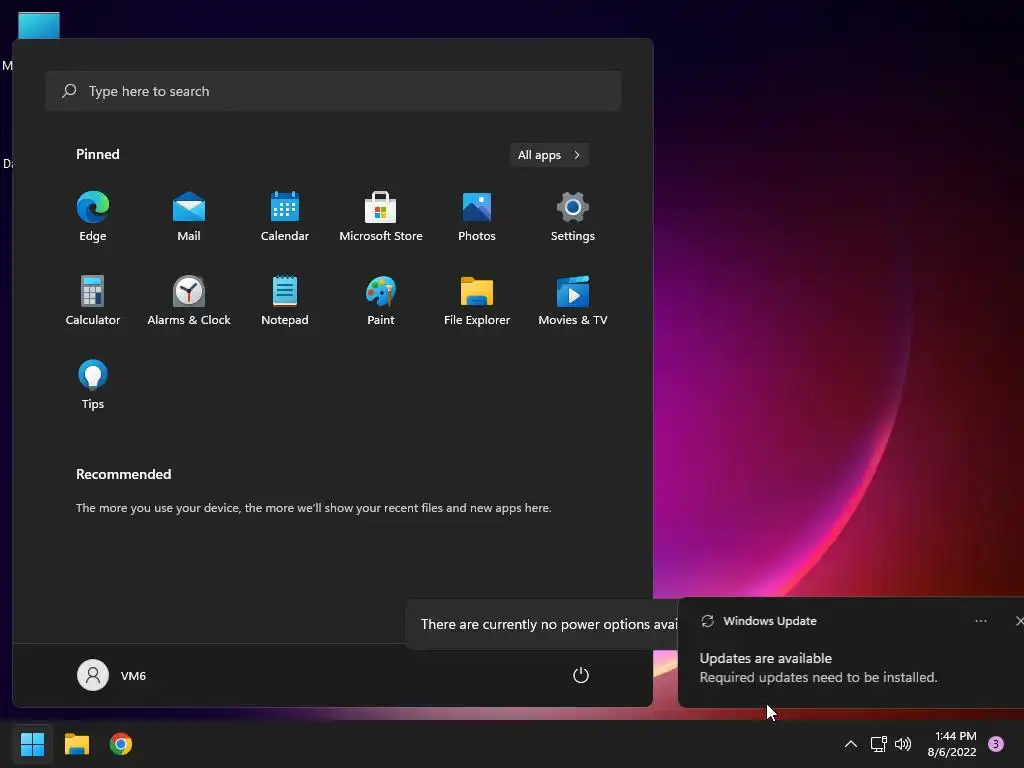Select the desktop icon at top-left
The width and height of the screenshot is (1024, 768).
[39, 26]
